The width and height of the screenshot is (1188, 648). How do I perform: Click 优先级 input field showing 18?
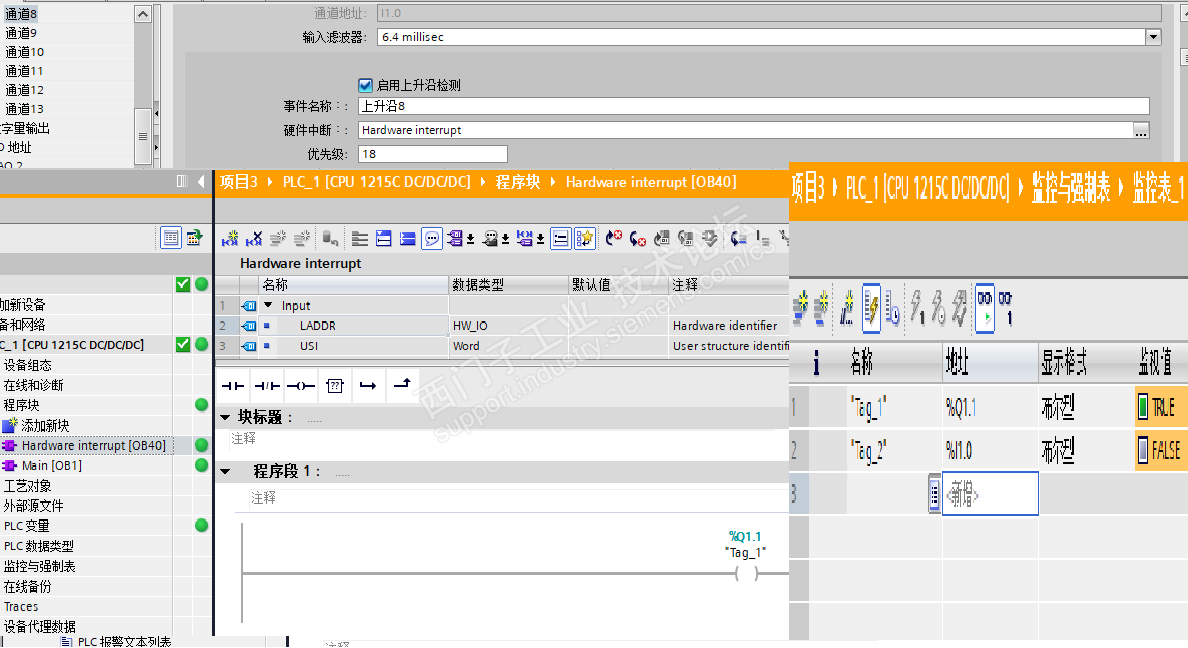(x=433, y=154)
